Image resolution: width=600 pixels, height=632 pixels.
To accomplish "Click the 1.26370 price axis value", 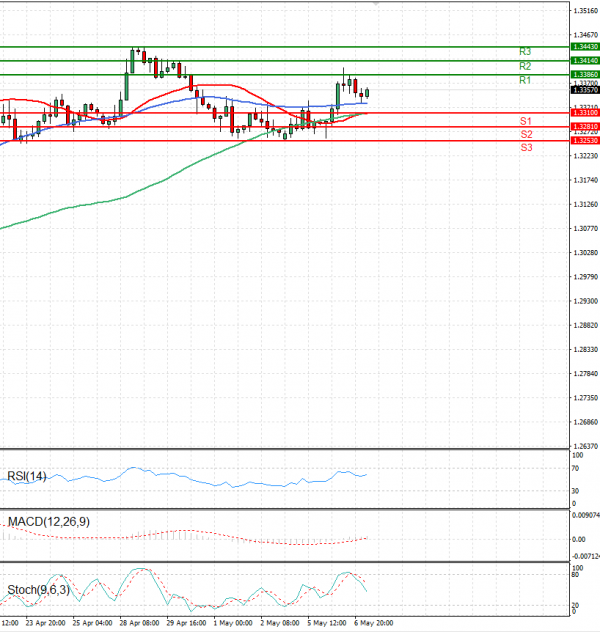I will [x=586, y=446].
